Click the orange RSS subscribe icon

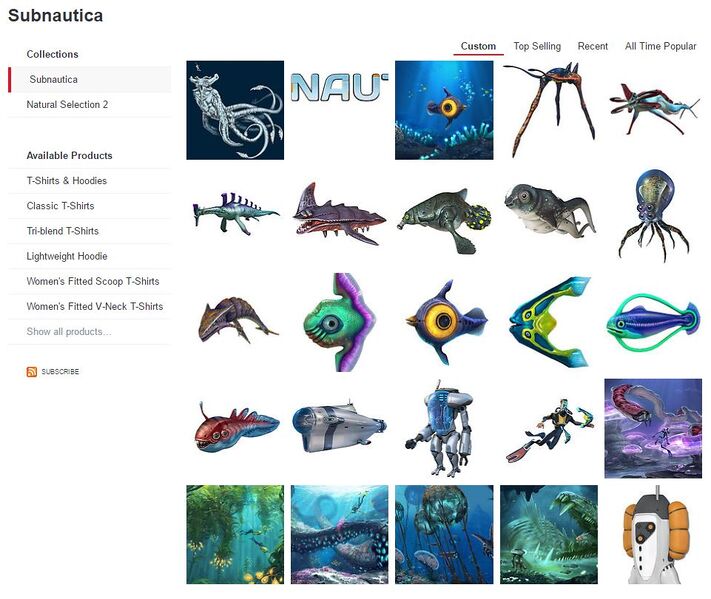tap(32, 372)
